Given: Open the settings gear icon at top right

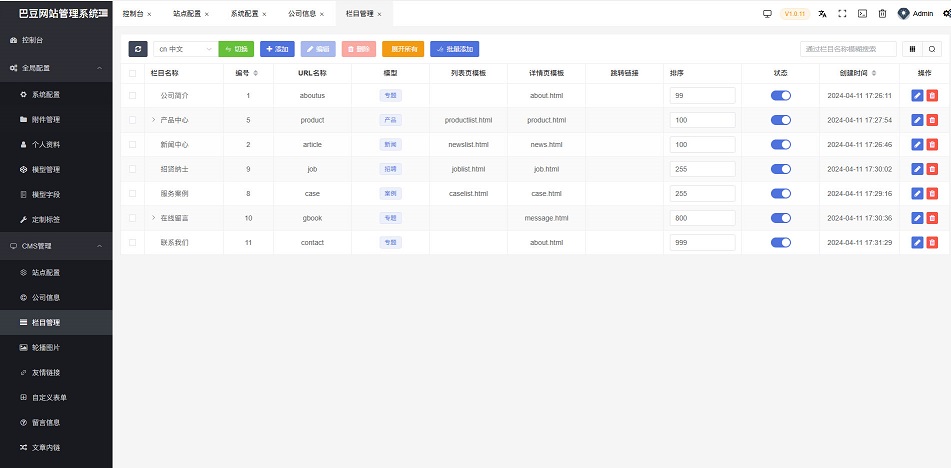Looking at the screenshot, I should [x=947, y=13].
